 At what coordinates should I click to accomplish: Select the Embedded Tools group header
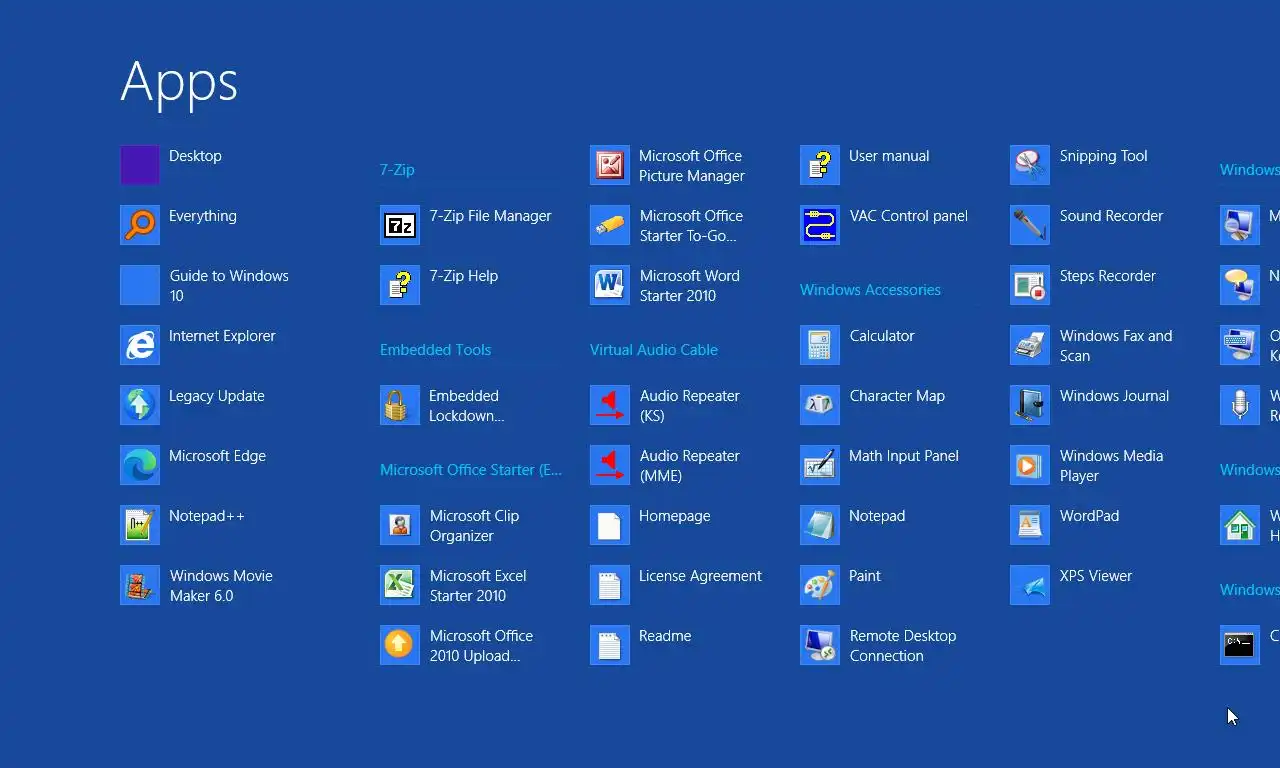coord(435,350)
